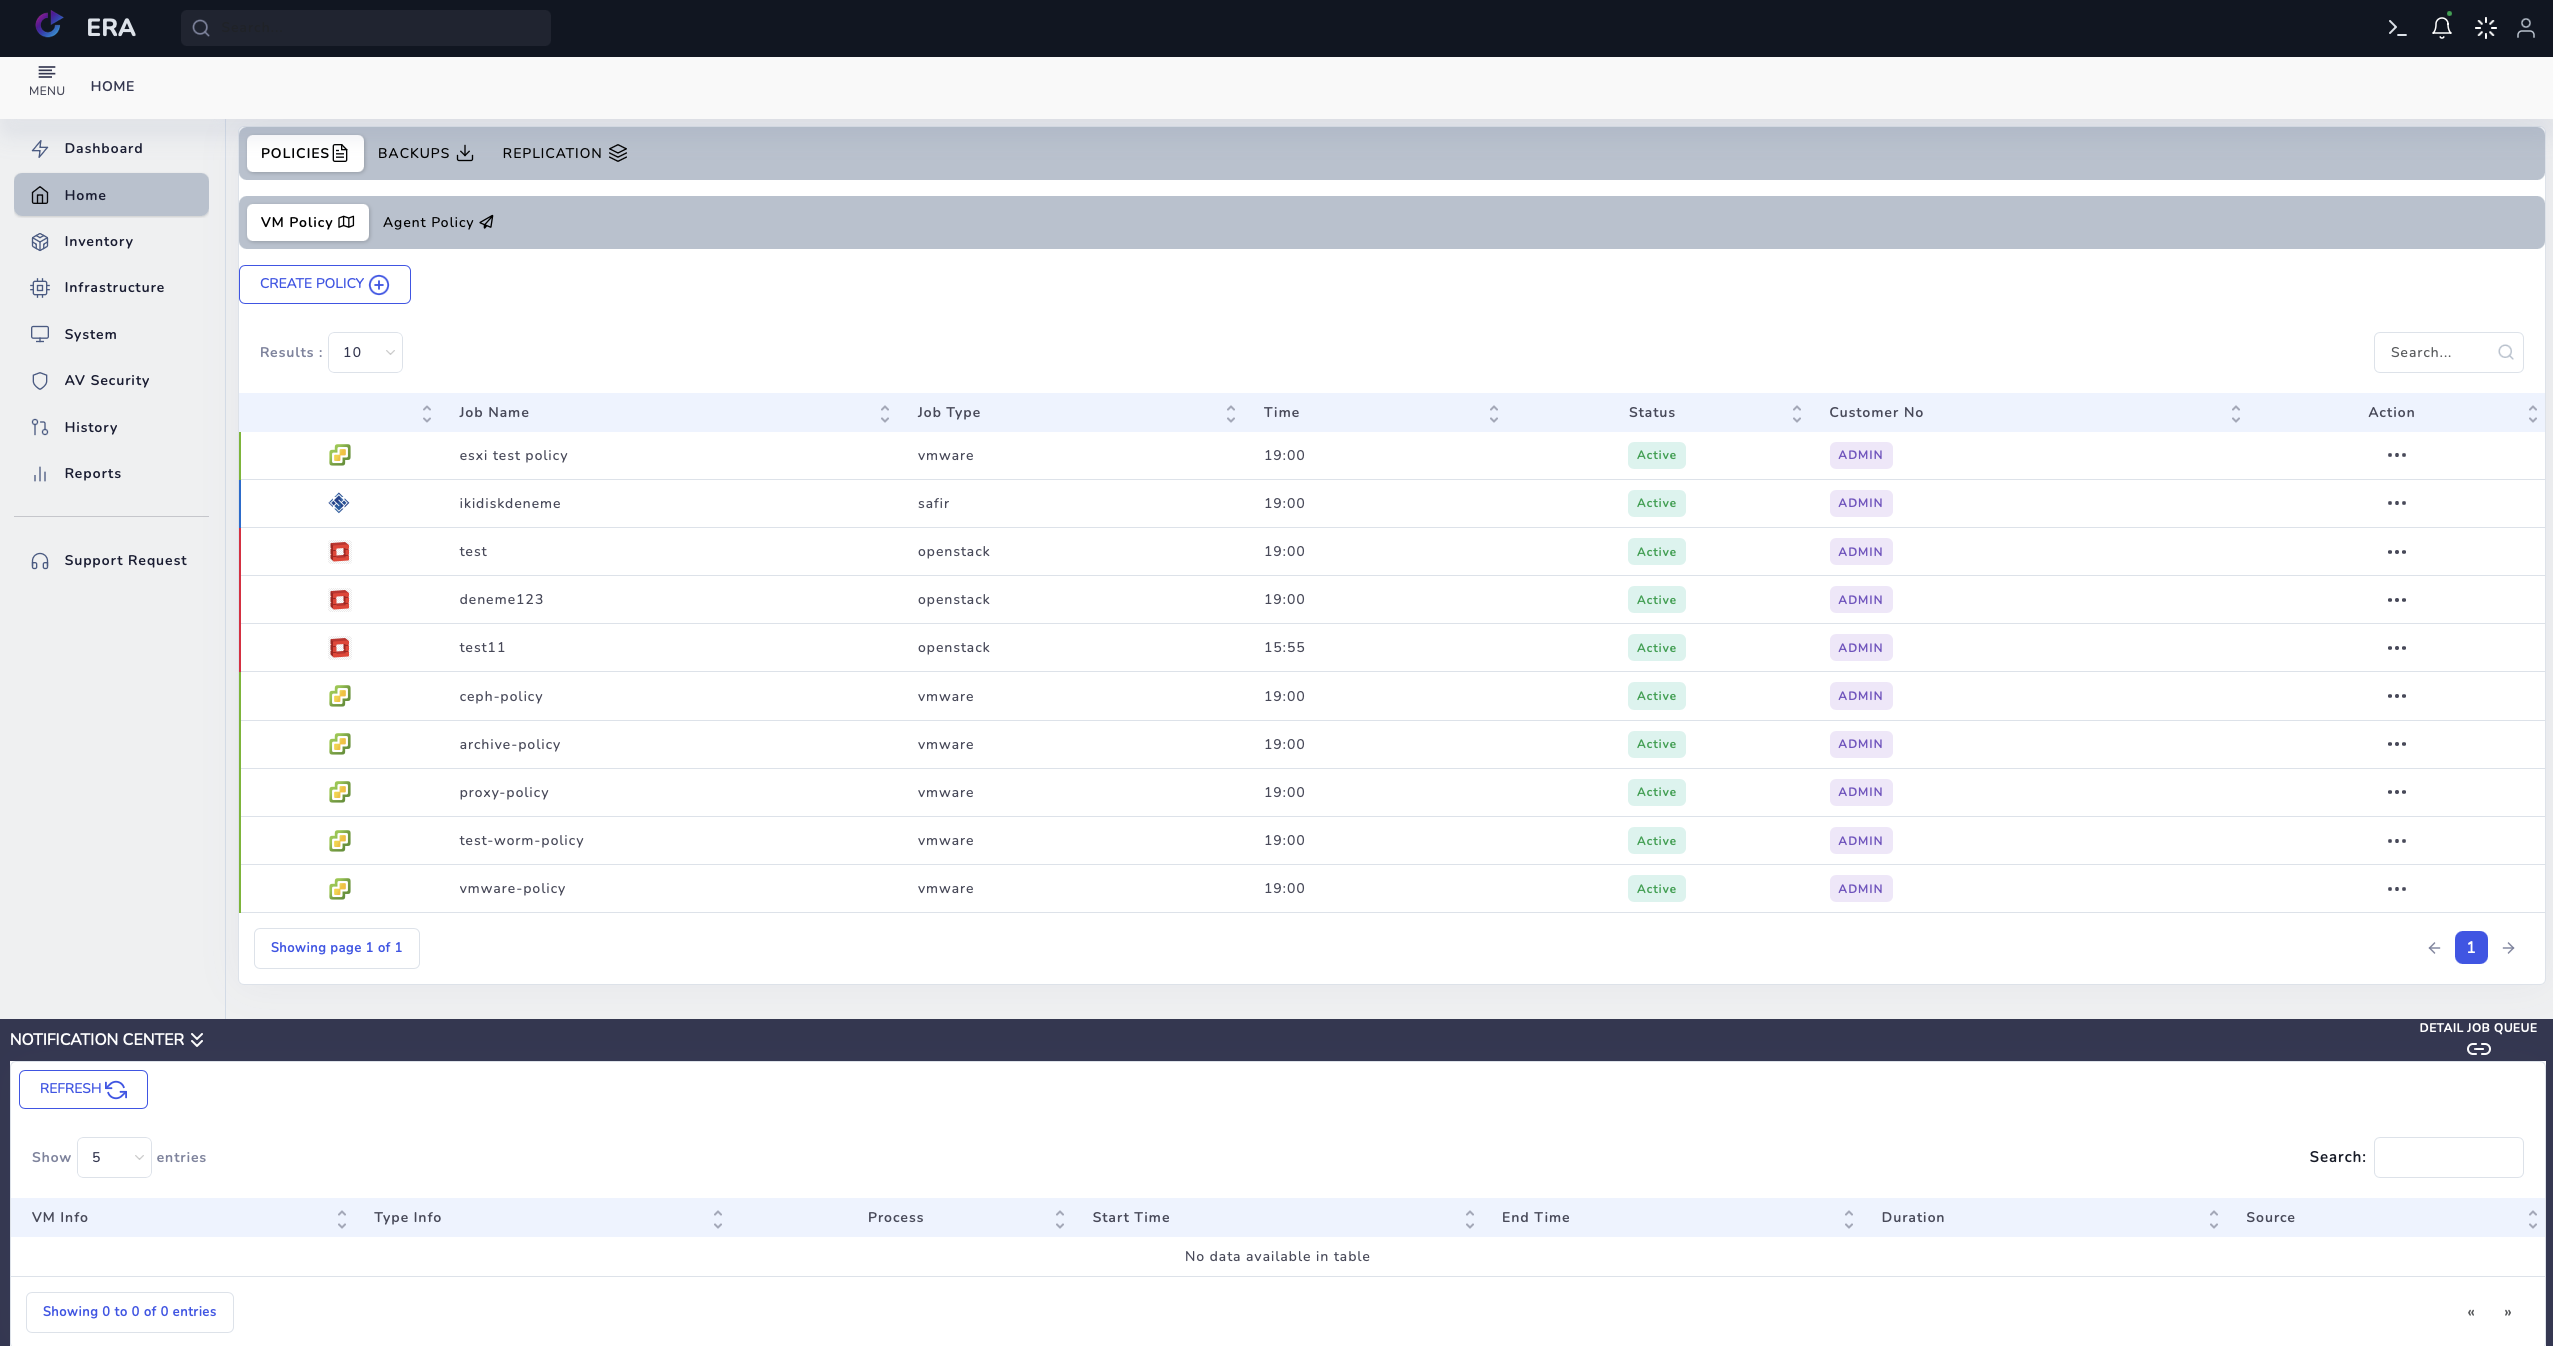Viewport: 2553px width, 1346px height.
Task: Open Inventory in the sidebar
Action: pyautogui.click(x=98, y=241)
